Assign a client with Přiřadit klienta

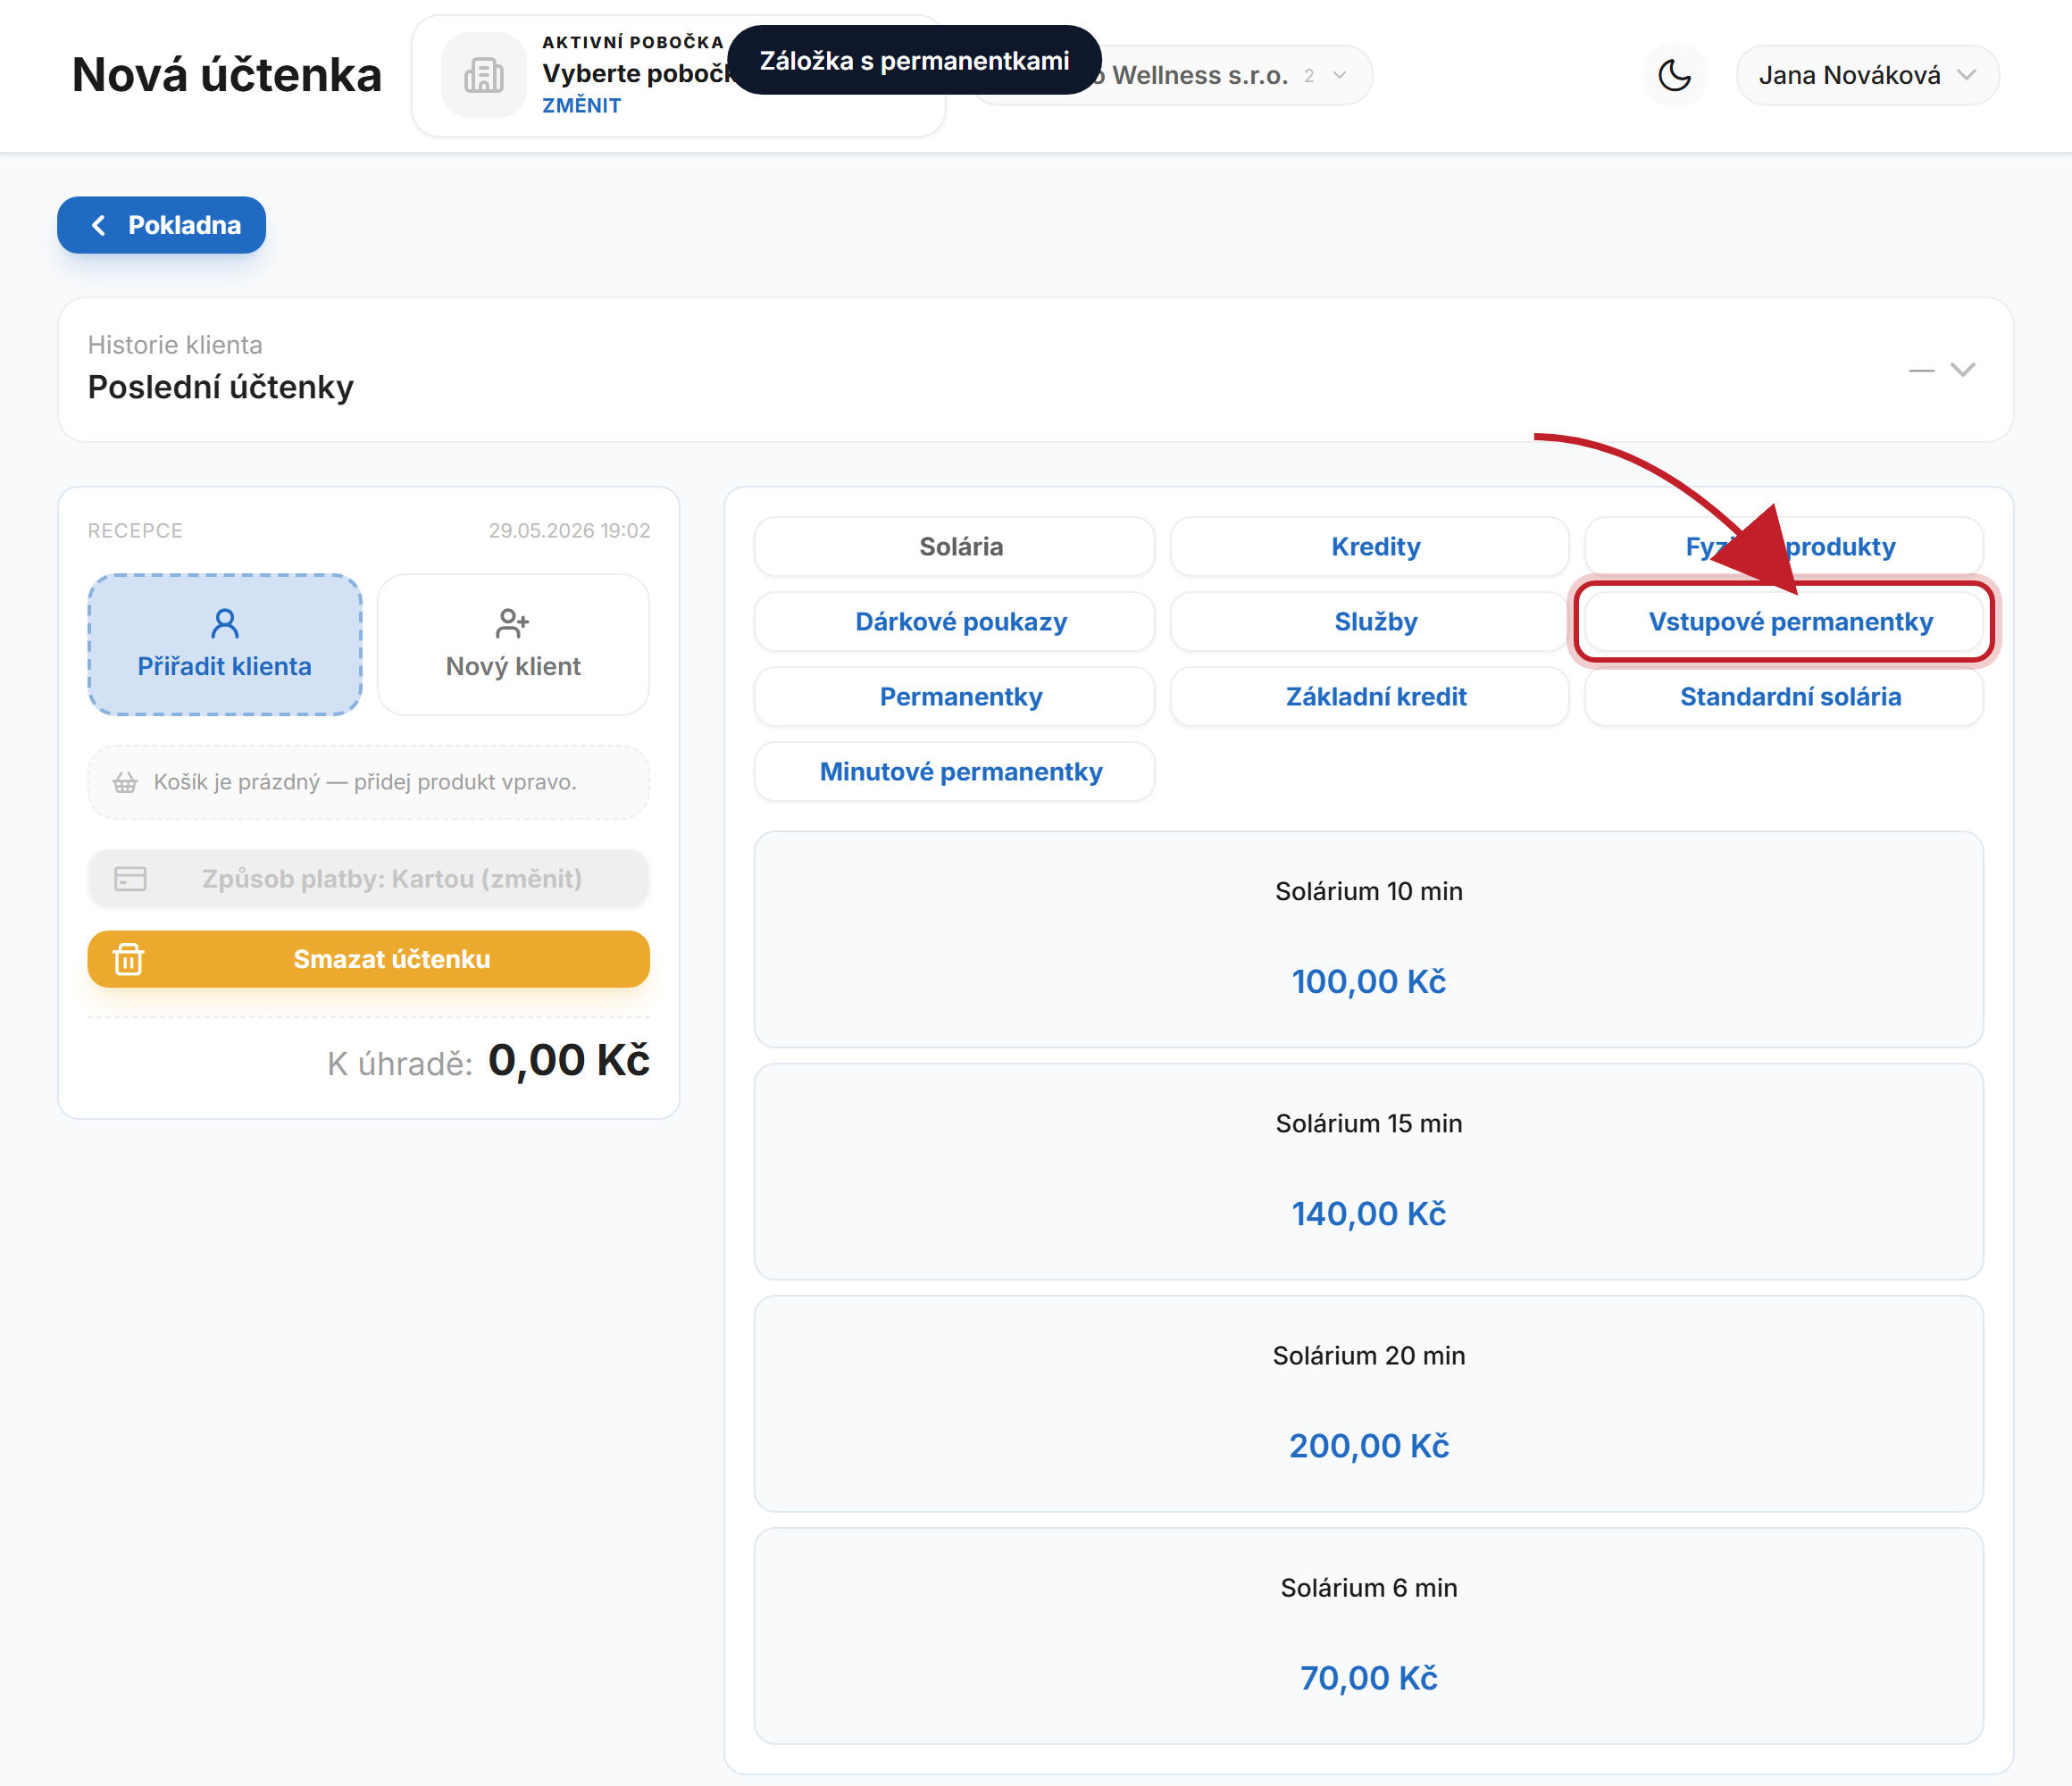coord(225,645)
